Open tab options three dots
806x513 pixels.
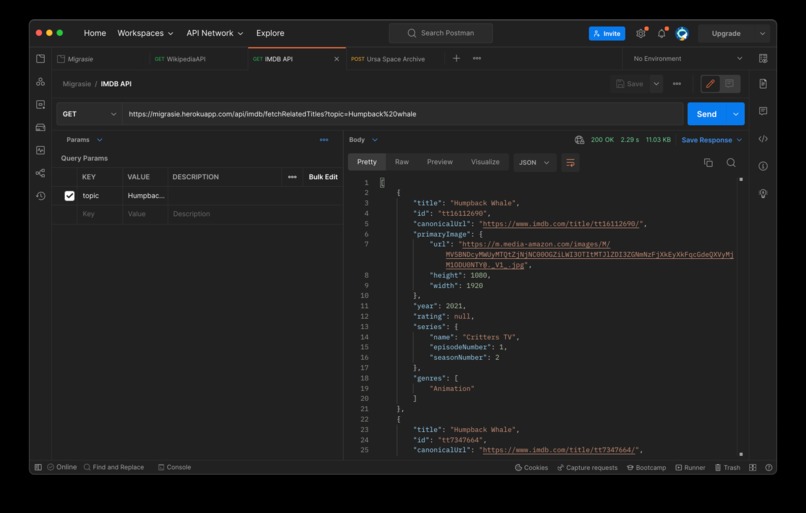[x=477, y=59]
